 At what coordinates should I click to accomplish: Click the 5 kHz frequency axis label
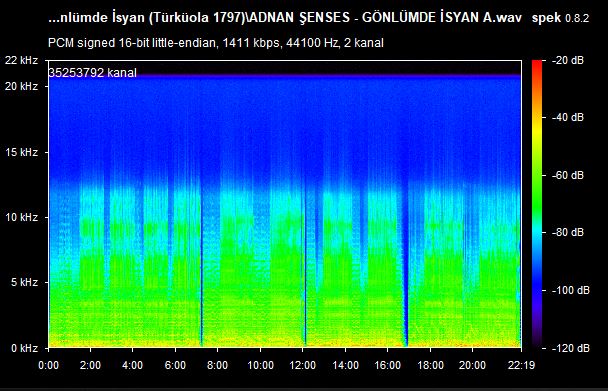pos(24,282)
